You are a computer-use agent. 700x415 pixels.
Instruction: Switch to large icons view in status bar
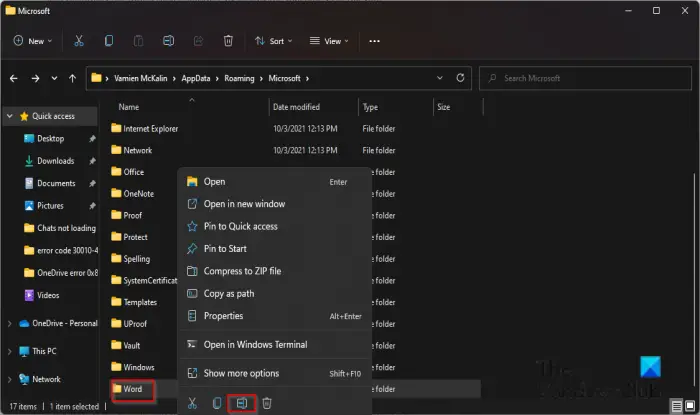(x=690, y=406)
